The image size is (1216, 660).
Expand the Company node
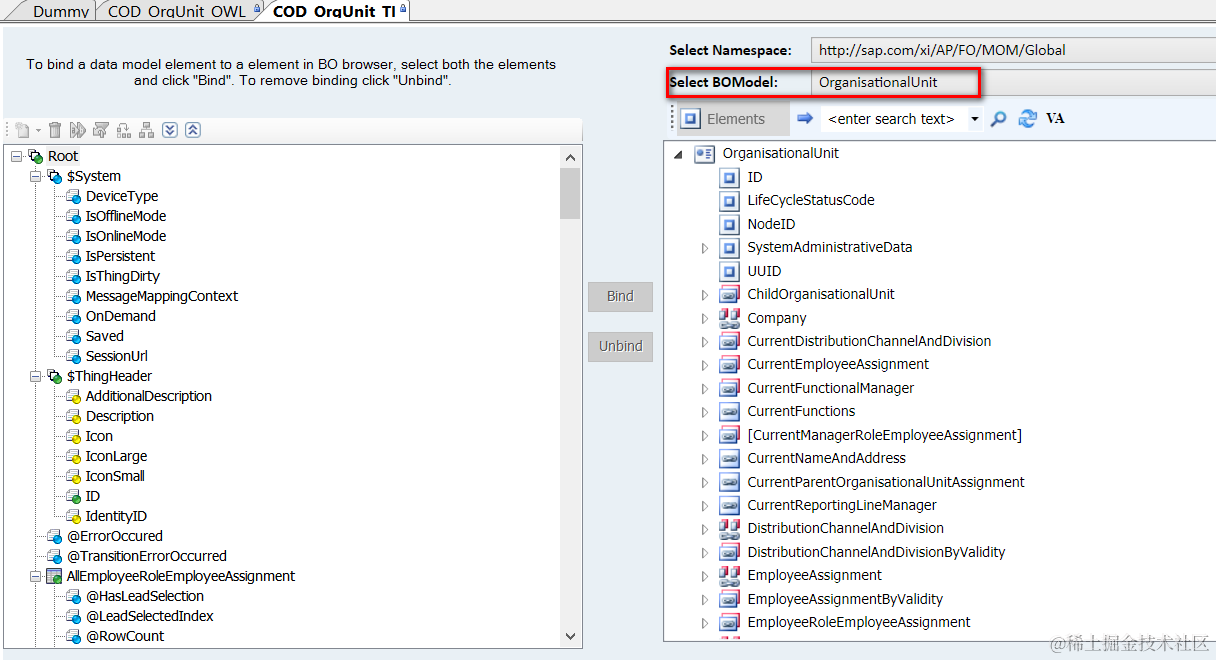tap(704, 318)
